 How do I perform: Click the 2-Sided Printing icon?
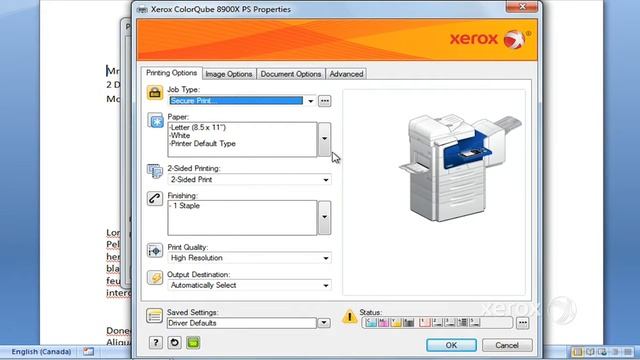click(155, 171)
